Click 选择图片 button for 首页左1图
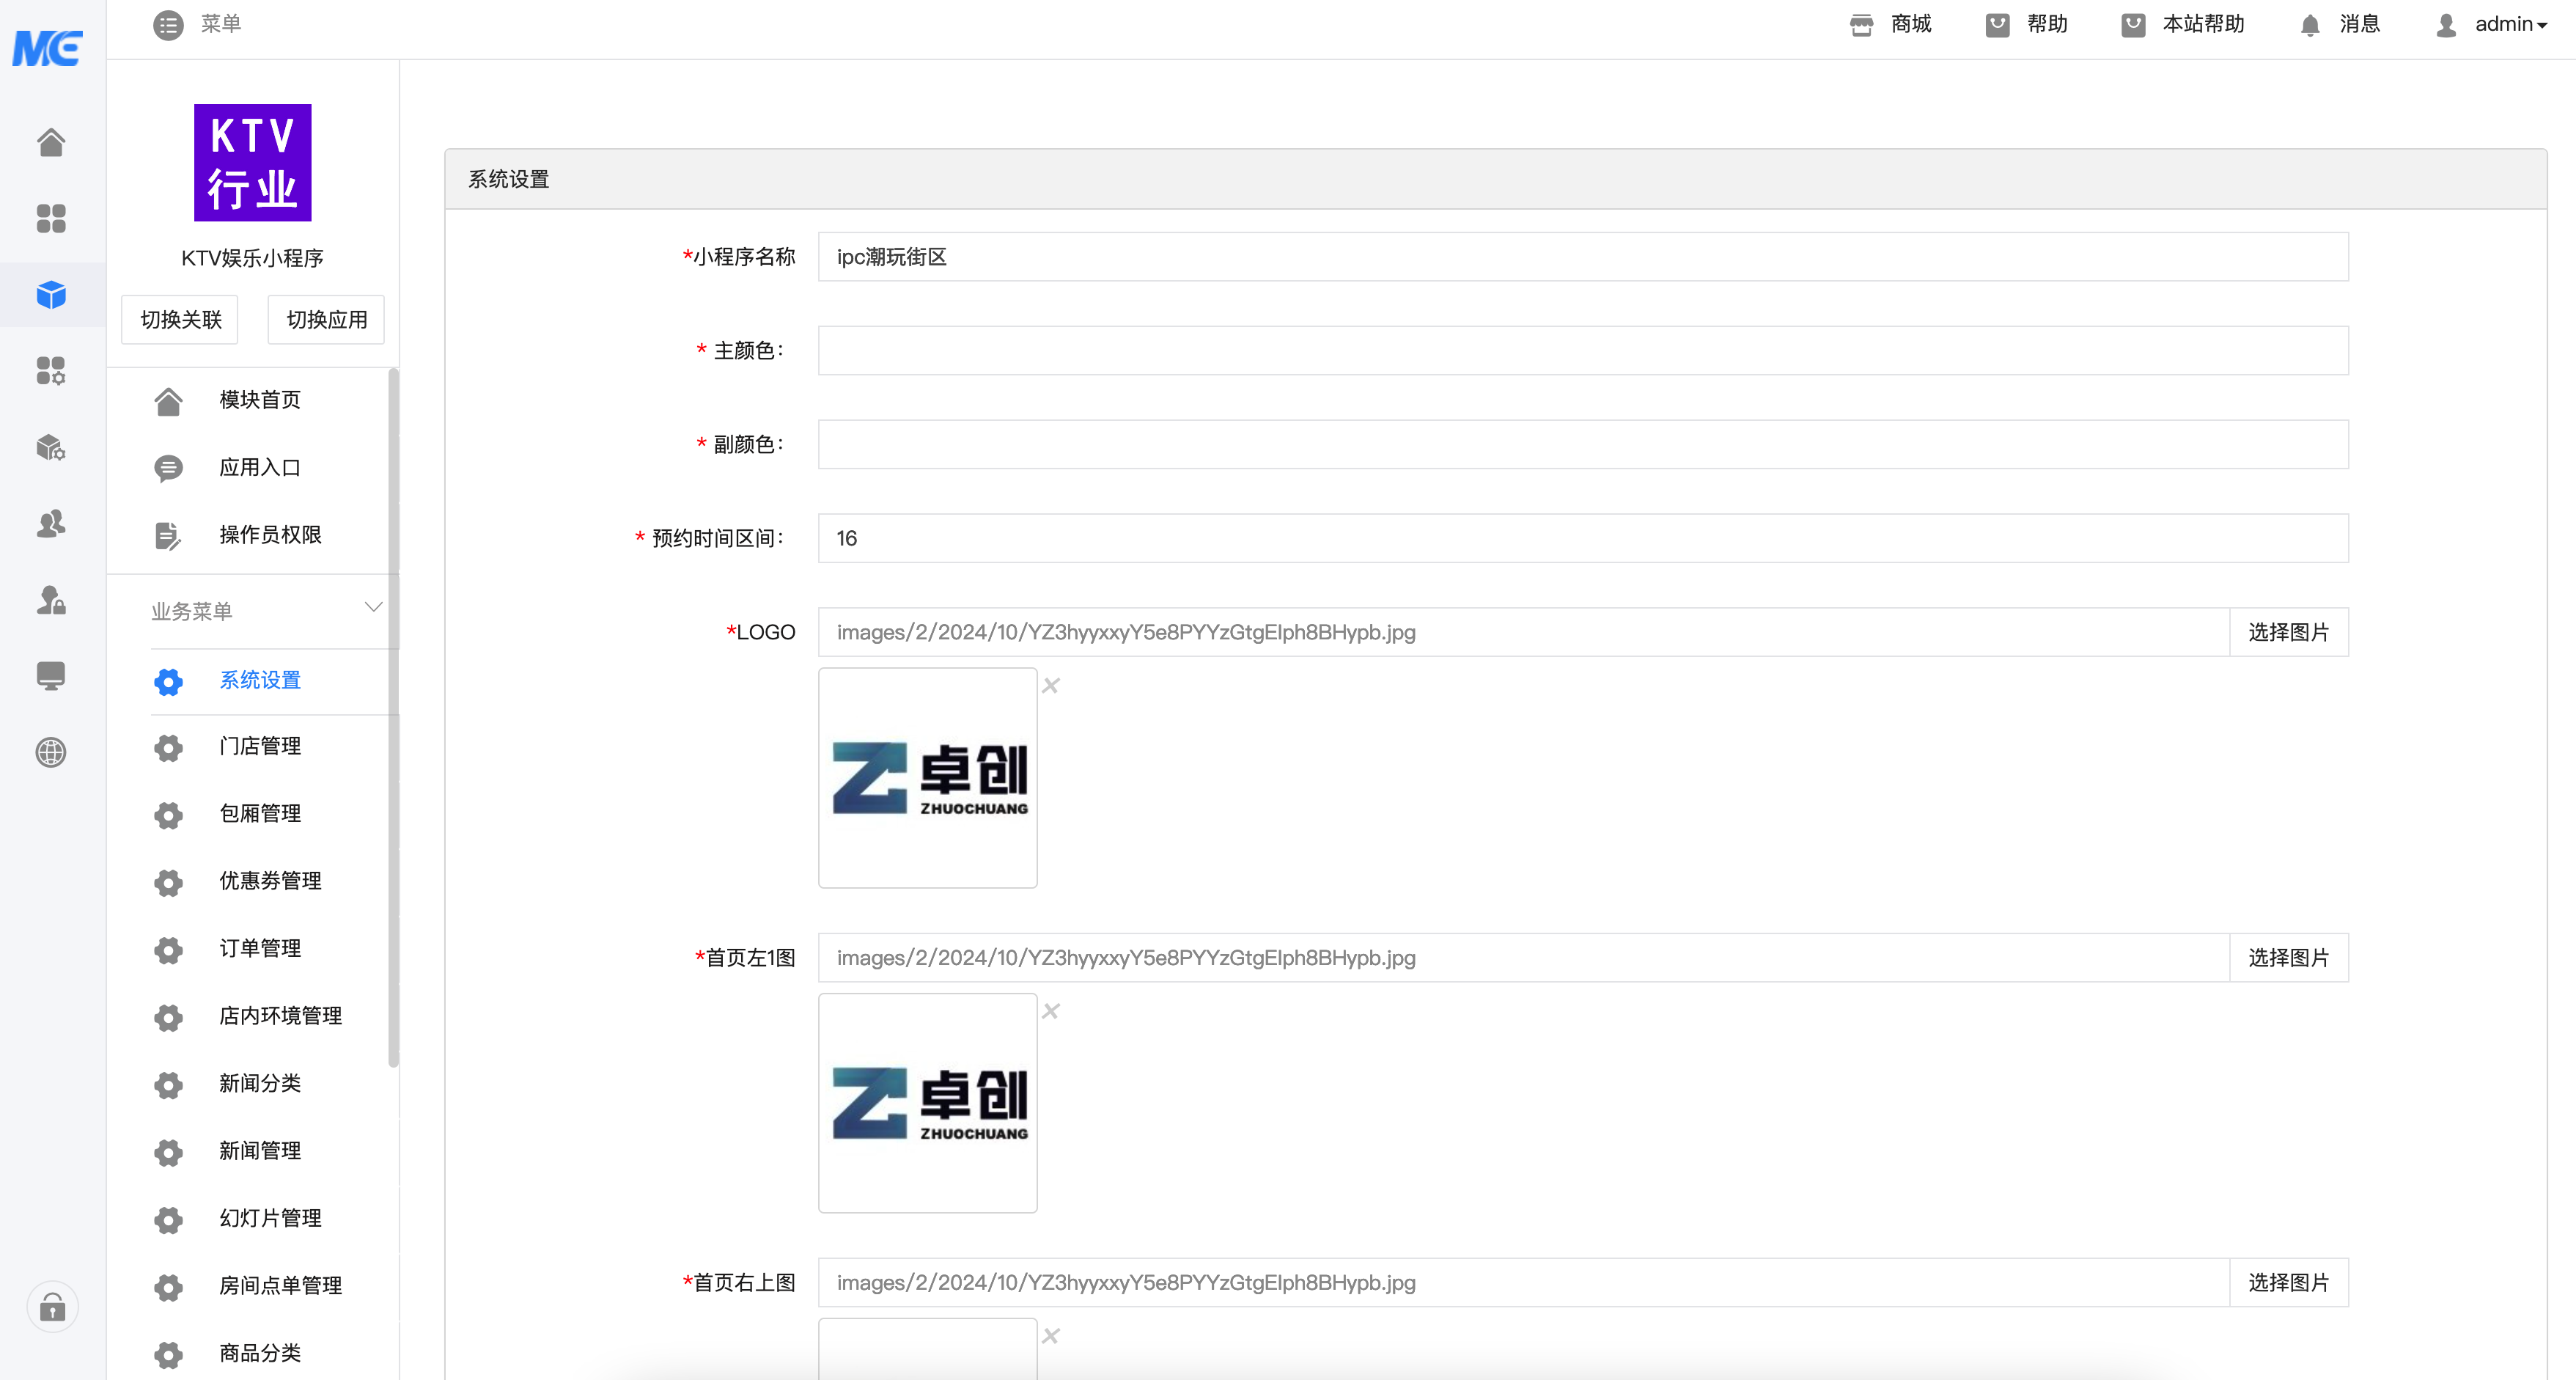 [2289, 958]
